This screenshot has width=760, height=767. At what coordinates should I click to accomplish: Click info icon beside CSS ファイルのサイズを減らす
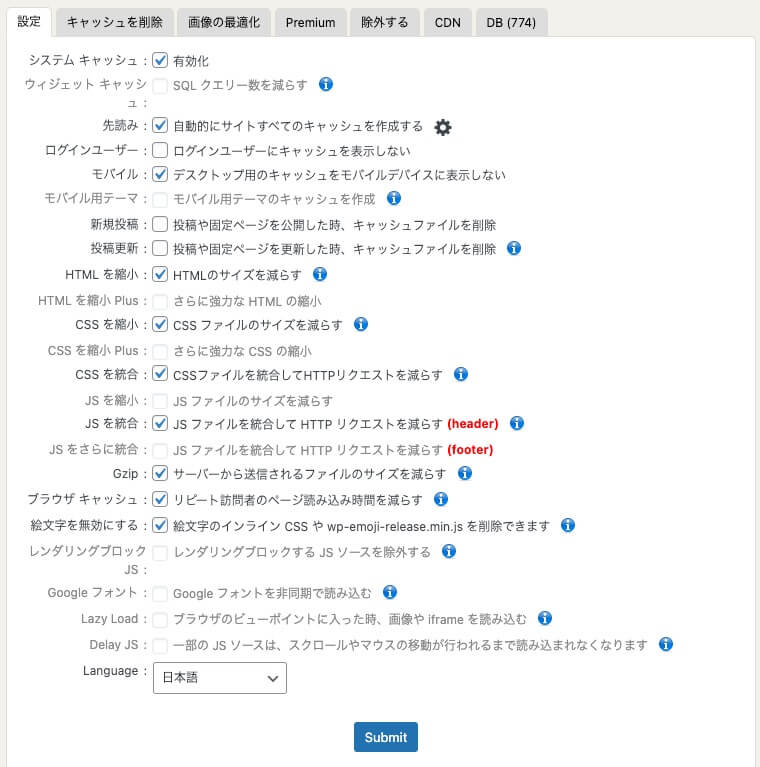click(x=361, y=324)
